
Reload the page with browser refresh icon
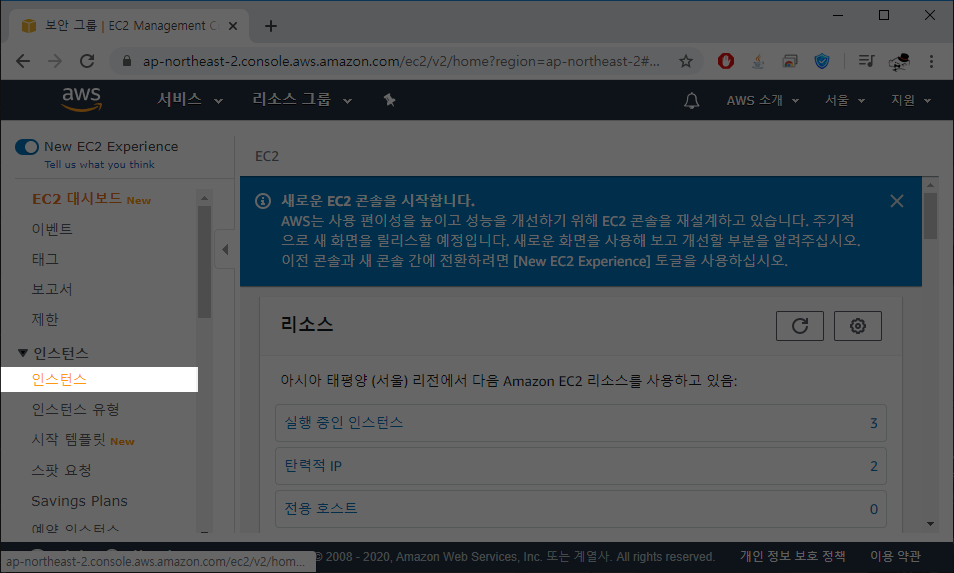(x=87, y=61)
